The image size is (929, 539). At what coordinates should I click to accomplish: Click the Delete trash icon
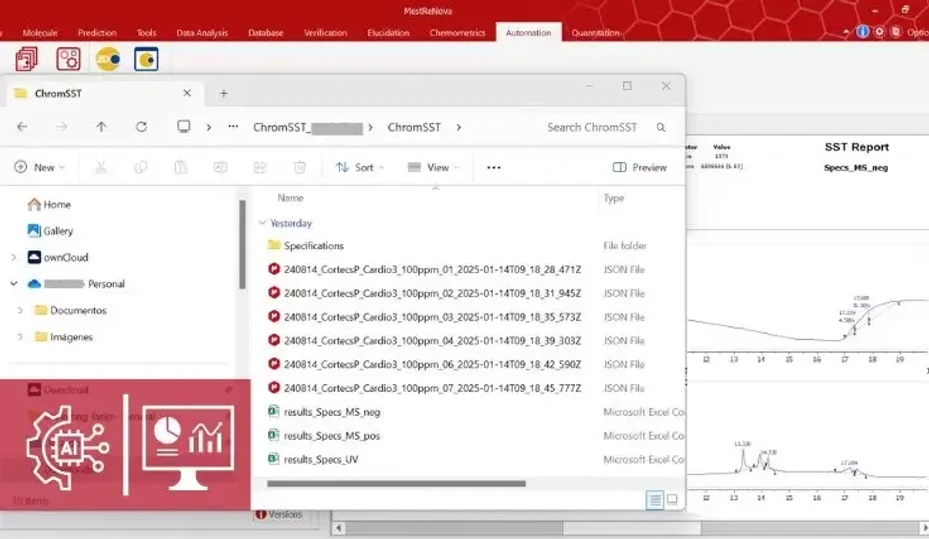coord(300,168)
